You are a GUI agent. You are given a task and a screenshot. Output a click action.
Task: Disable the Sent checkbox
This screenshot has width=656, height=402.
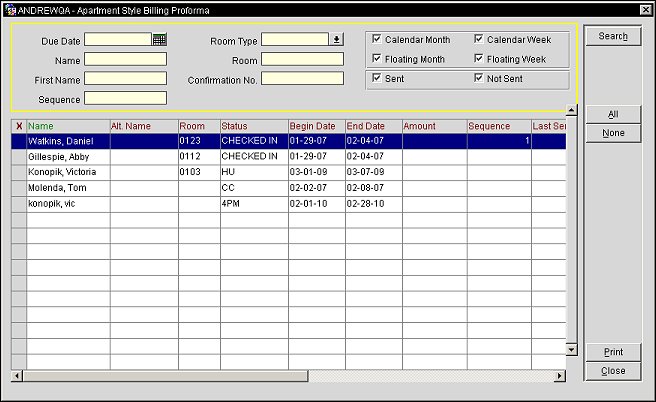[x=377, y=78]
